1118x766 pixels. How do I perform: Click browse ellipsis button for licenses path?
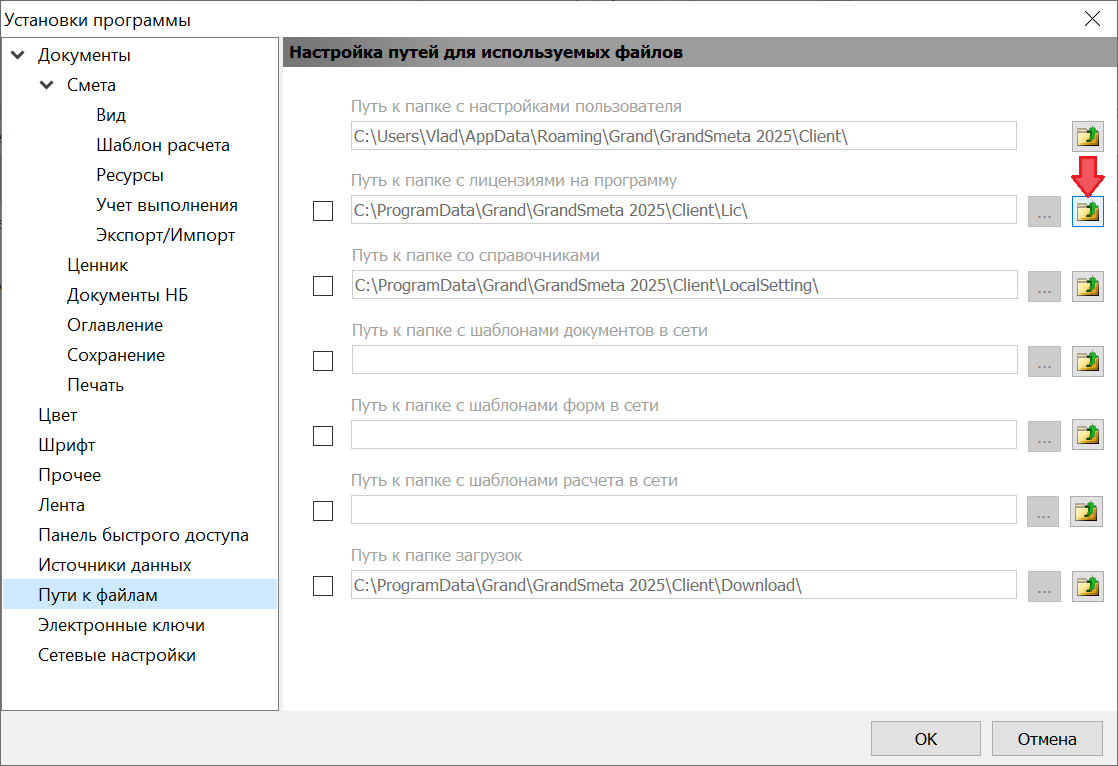pos(1044,211)
